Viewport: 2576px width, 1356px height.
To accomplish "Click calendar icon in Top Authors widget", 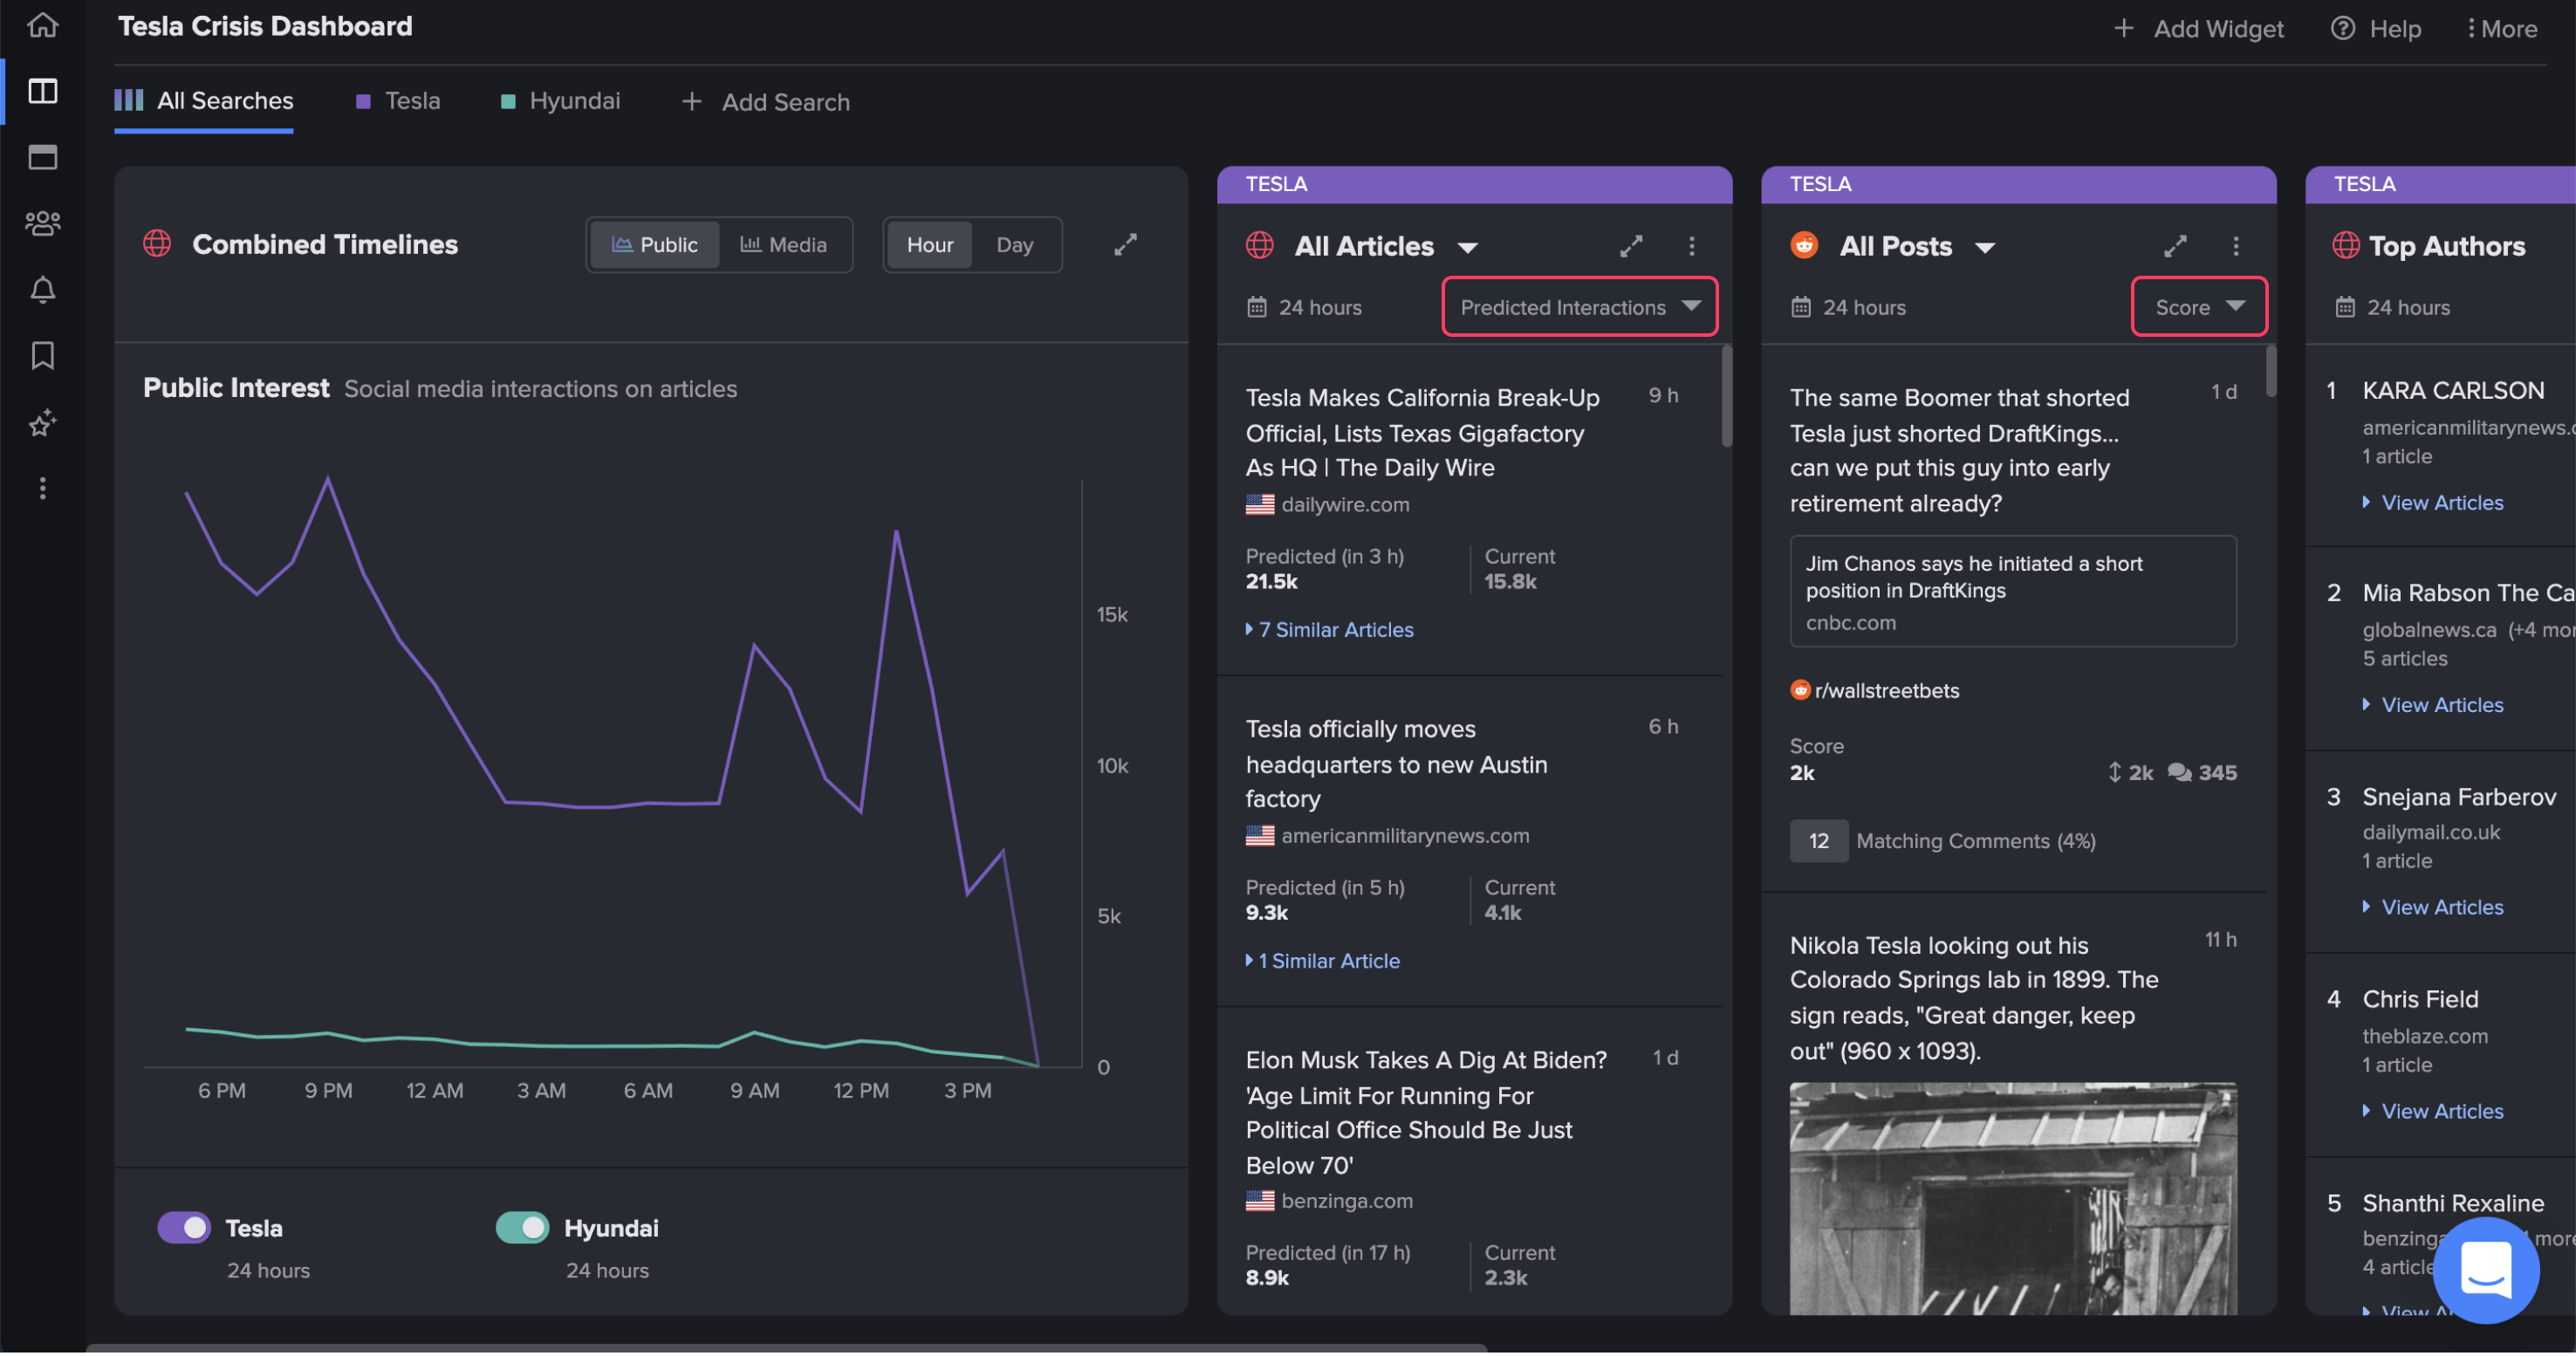I will (2345, 307).
